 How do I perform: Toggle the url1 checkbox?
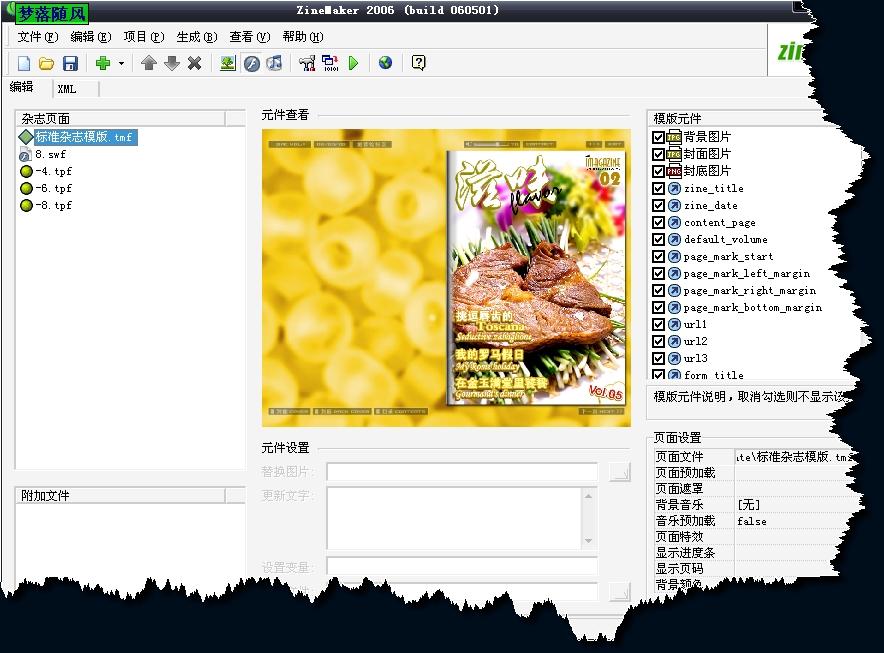pos(658,324)
